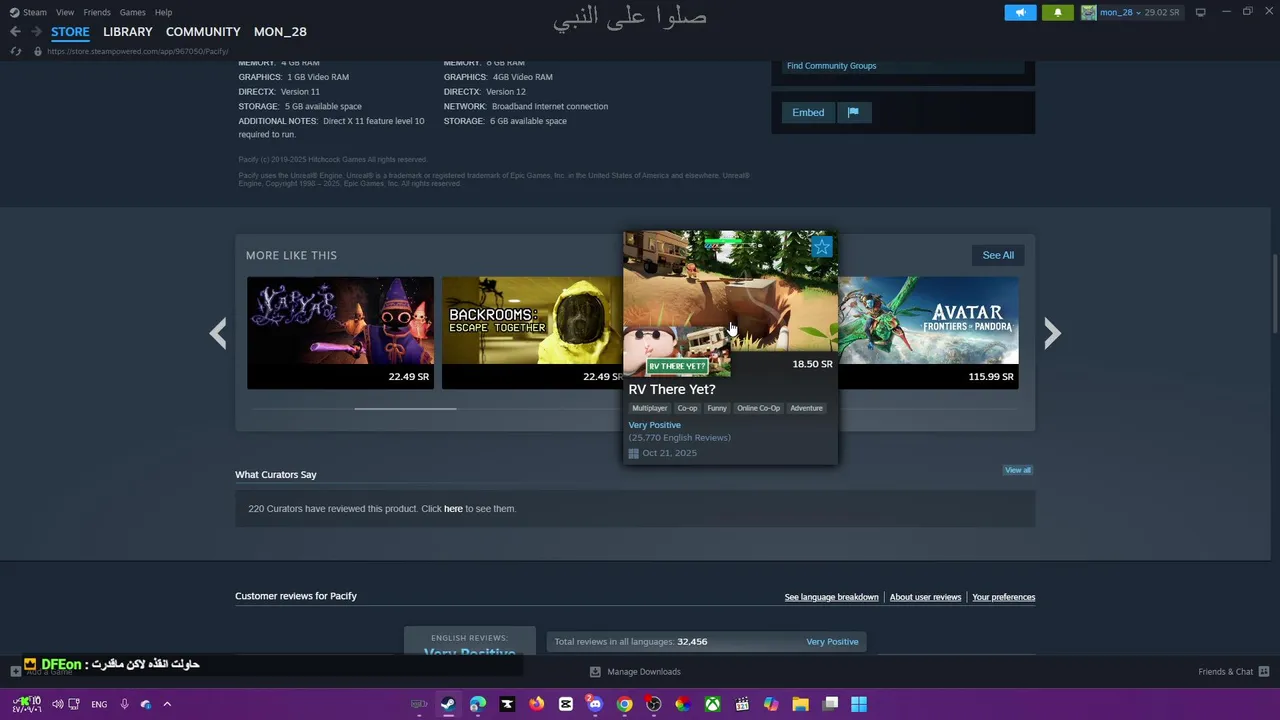Open OBS Studio from the taskbar
This screenshot has width=1280, height=720.
pyautogui.click(x=654, y=704)
